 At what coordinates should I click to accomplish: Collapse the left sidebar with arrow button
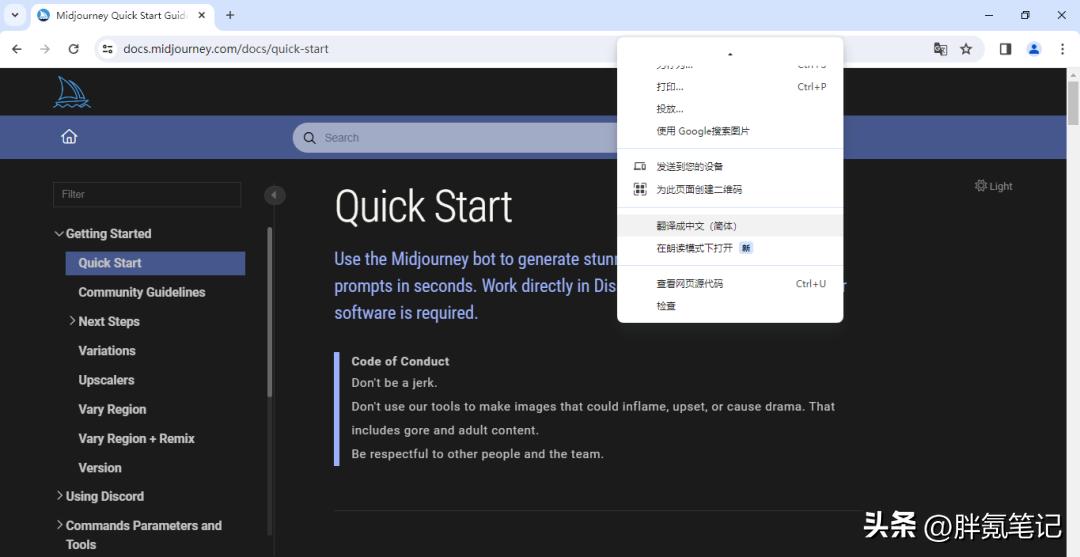[x=274, y=195]
